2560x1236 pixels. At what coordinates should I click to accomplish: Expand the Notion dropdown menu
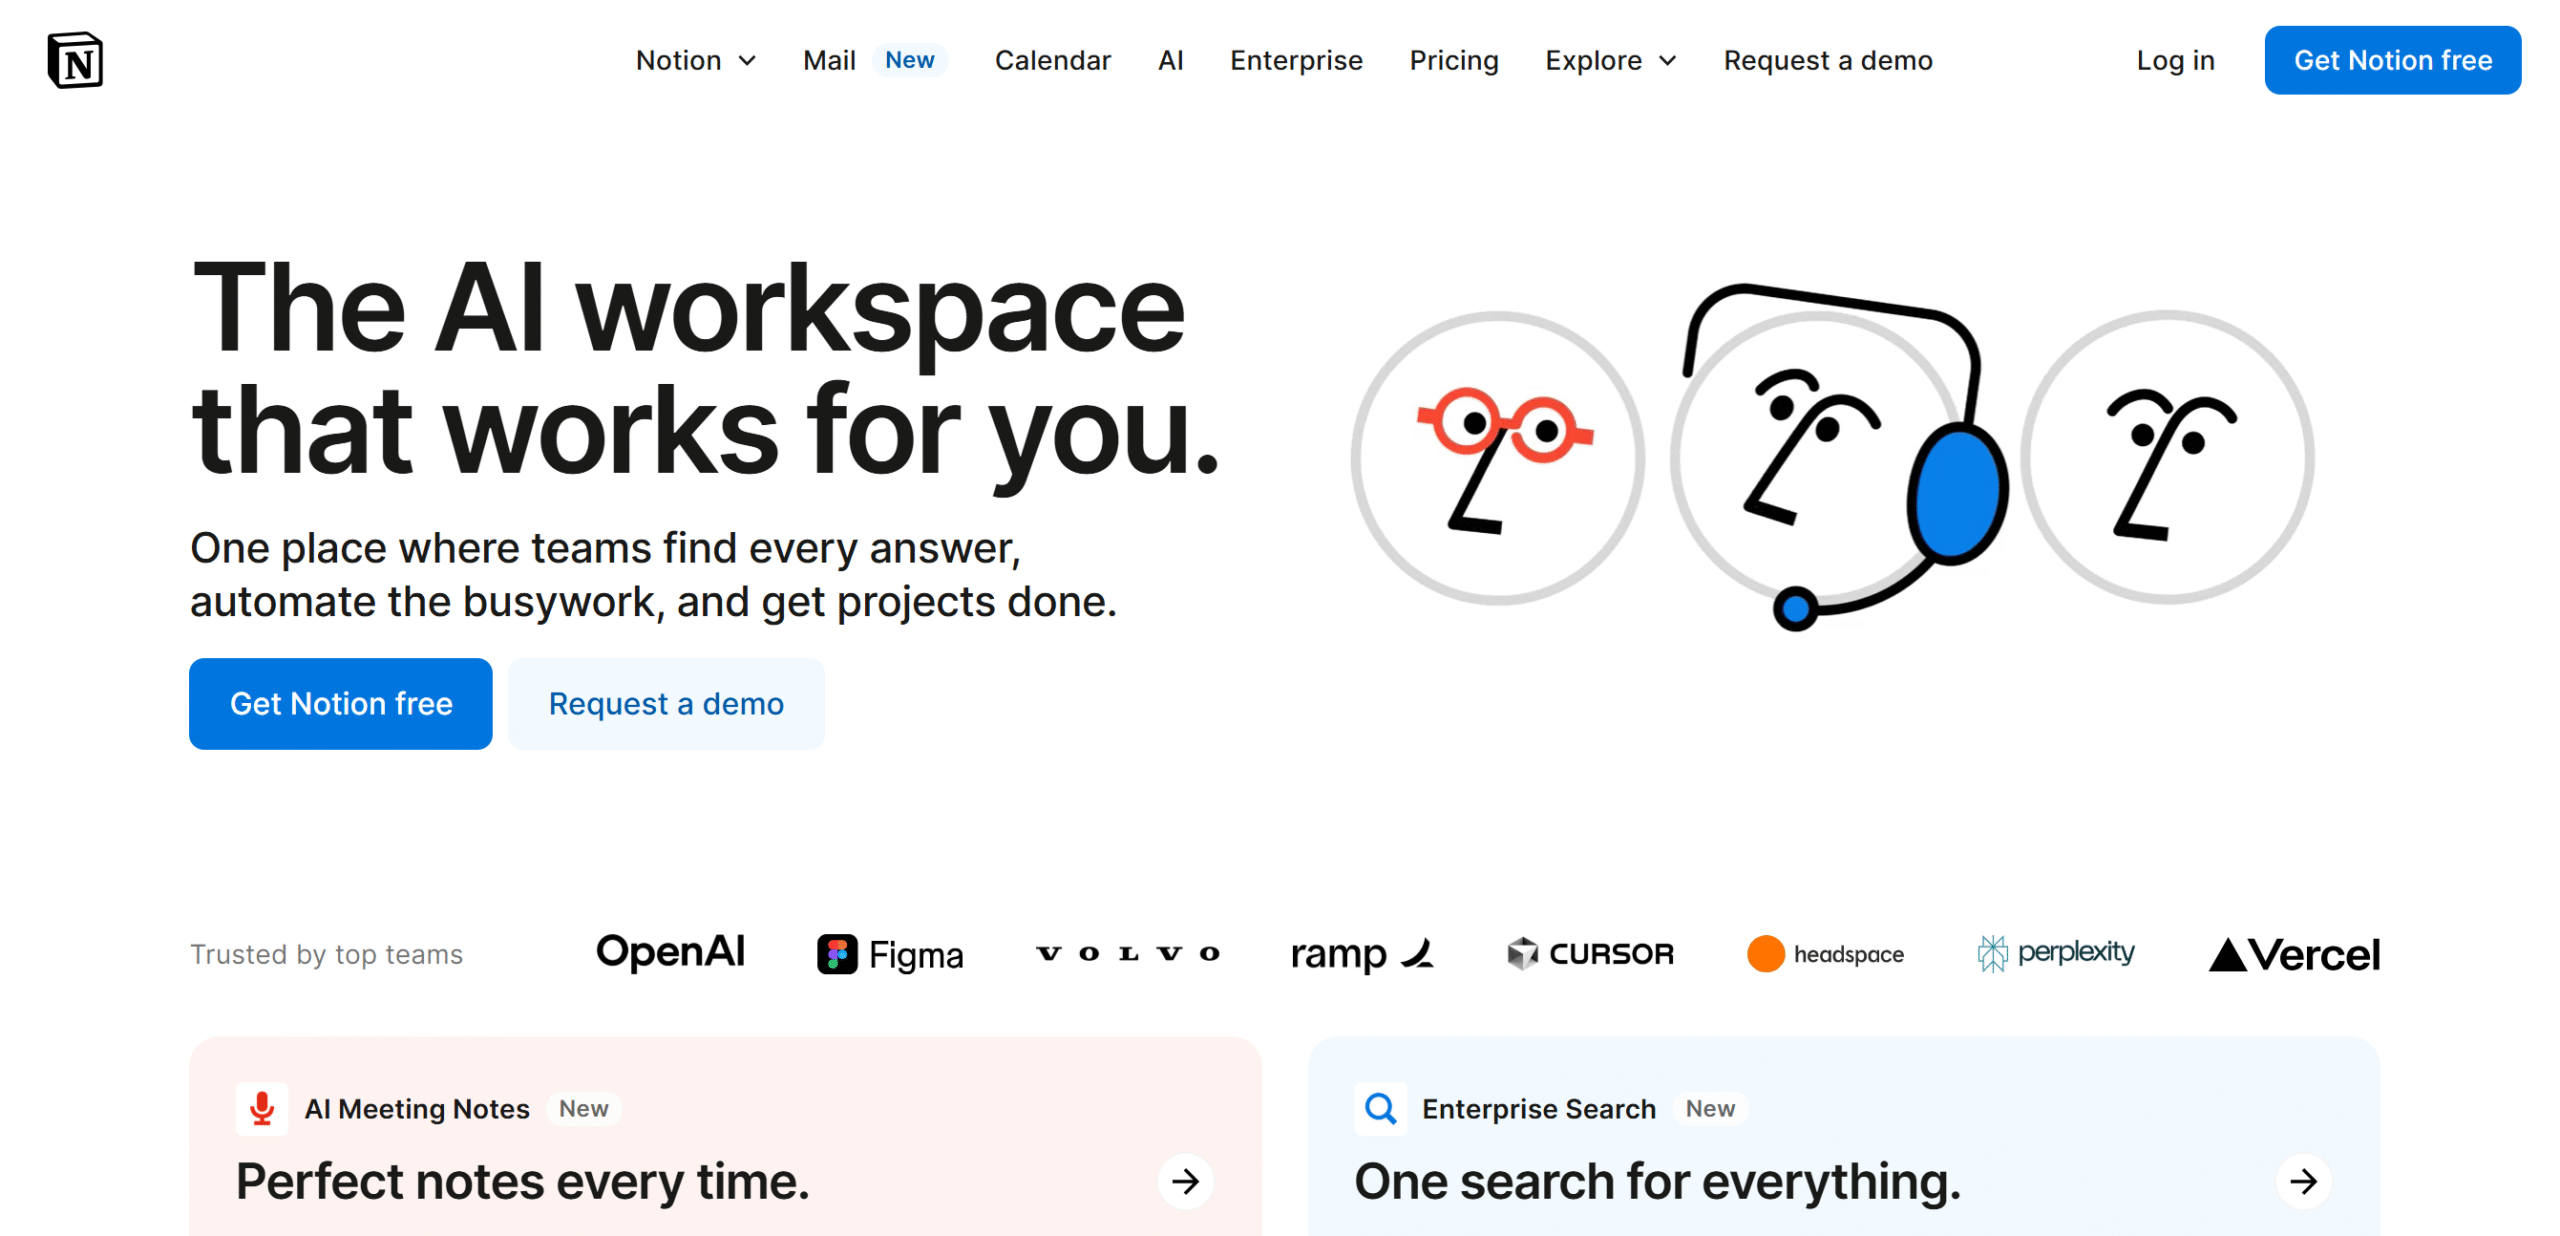696,60
